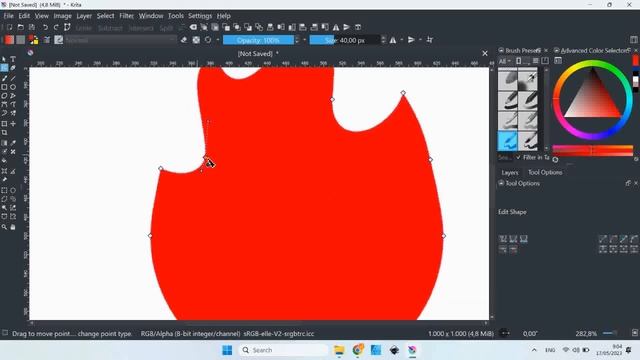The width and height of the screenshot is (640, 360).
Task: Click the Search box on taskbar
Action: click(x=283, y=350)
